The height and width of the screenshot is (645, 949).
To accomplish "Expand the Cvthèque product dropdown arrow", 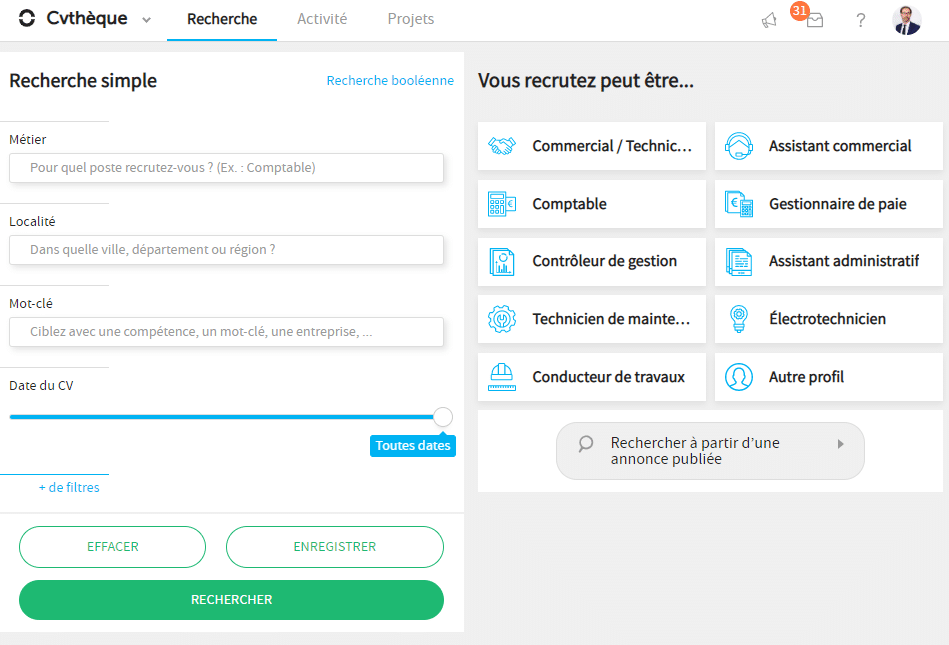I will (x=147, y=20).
